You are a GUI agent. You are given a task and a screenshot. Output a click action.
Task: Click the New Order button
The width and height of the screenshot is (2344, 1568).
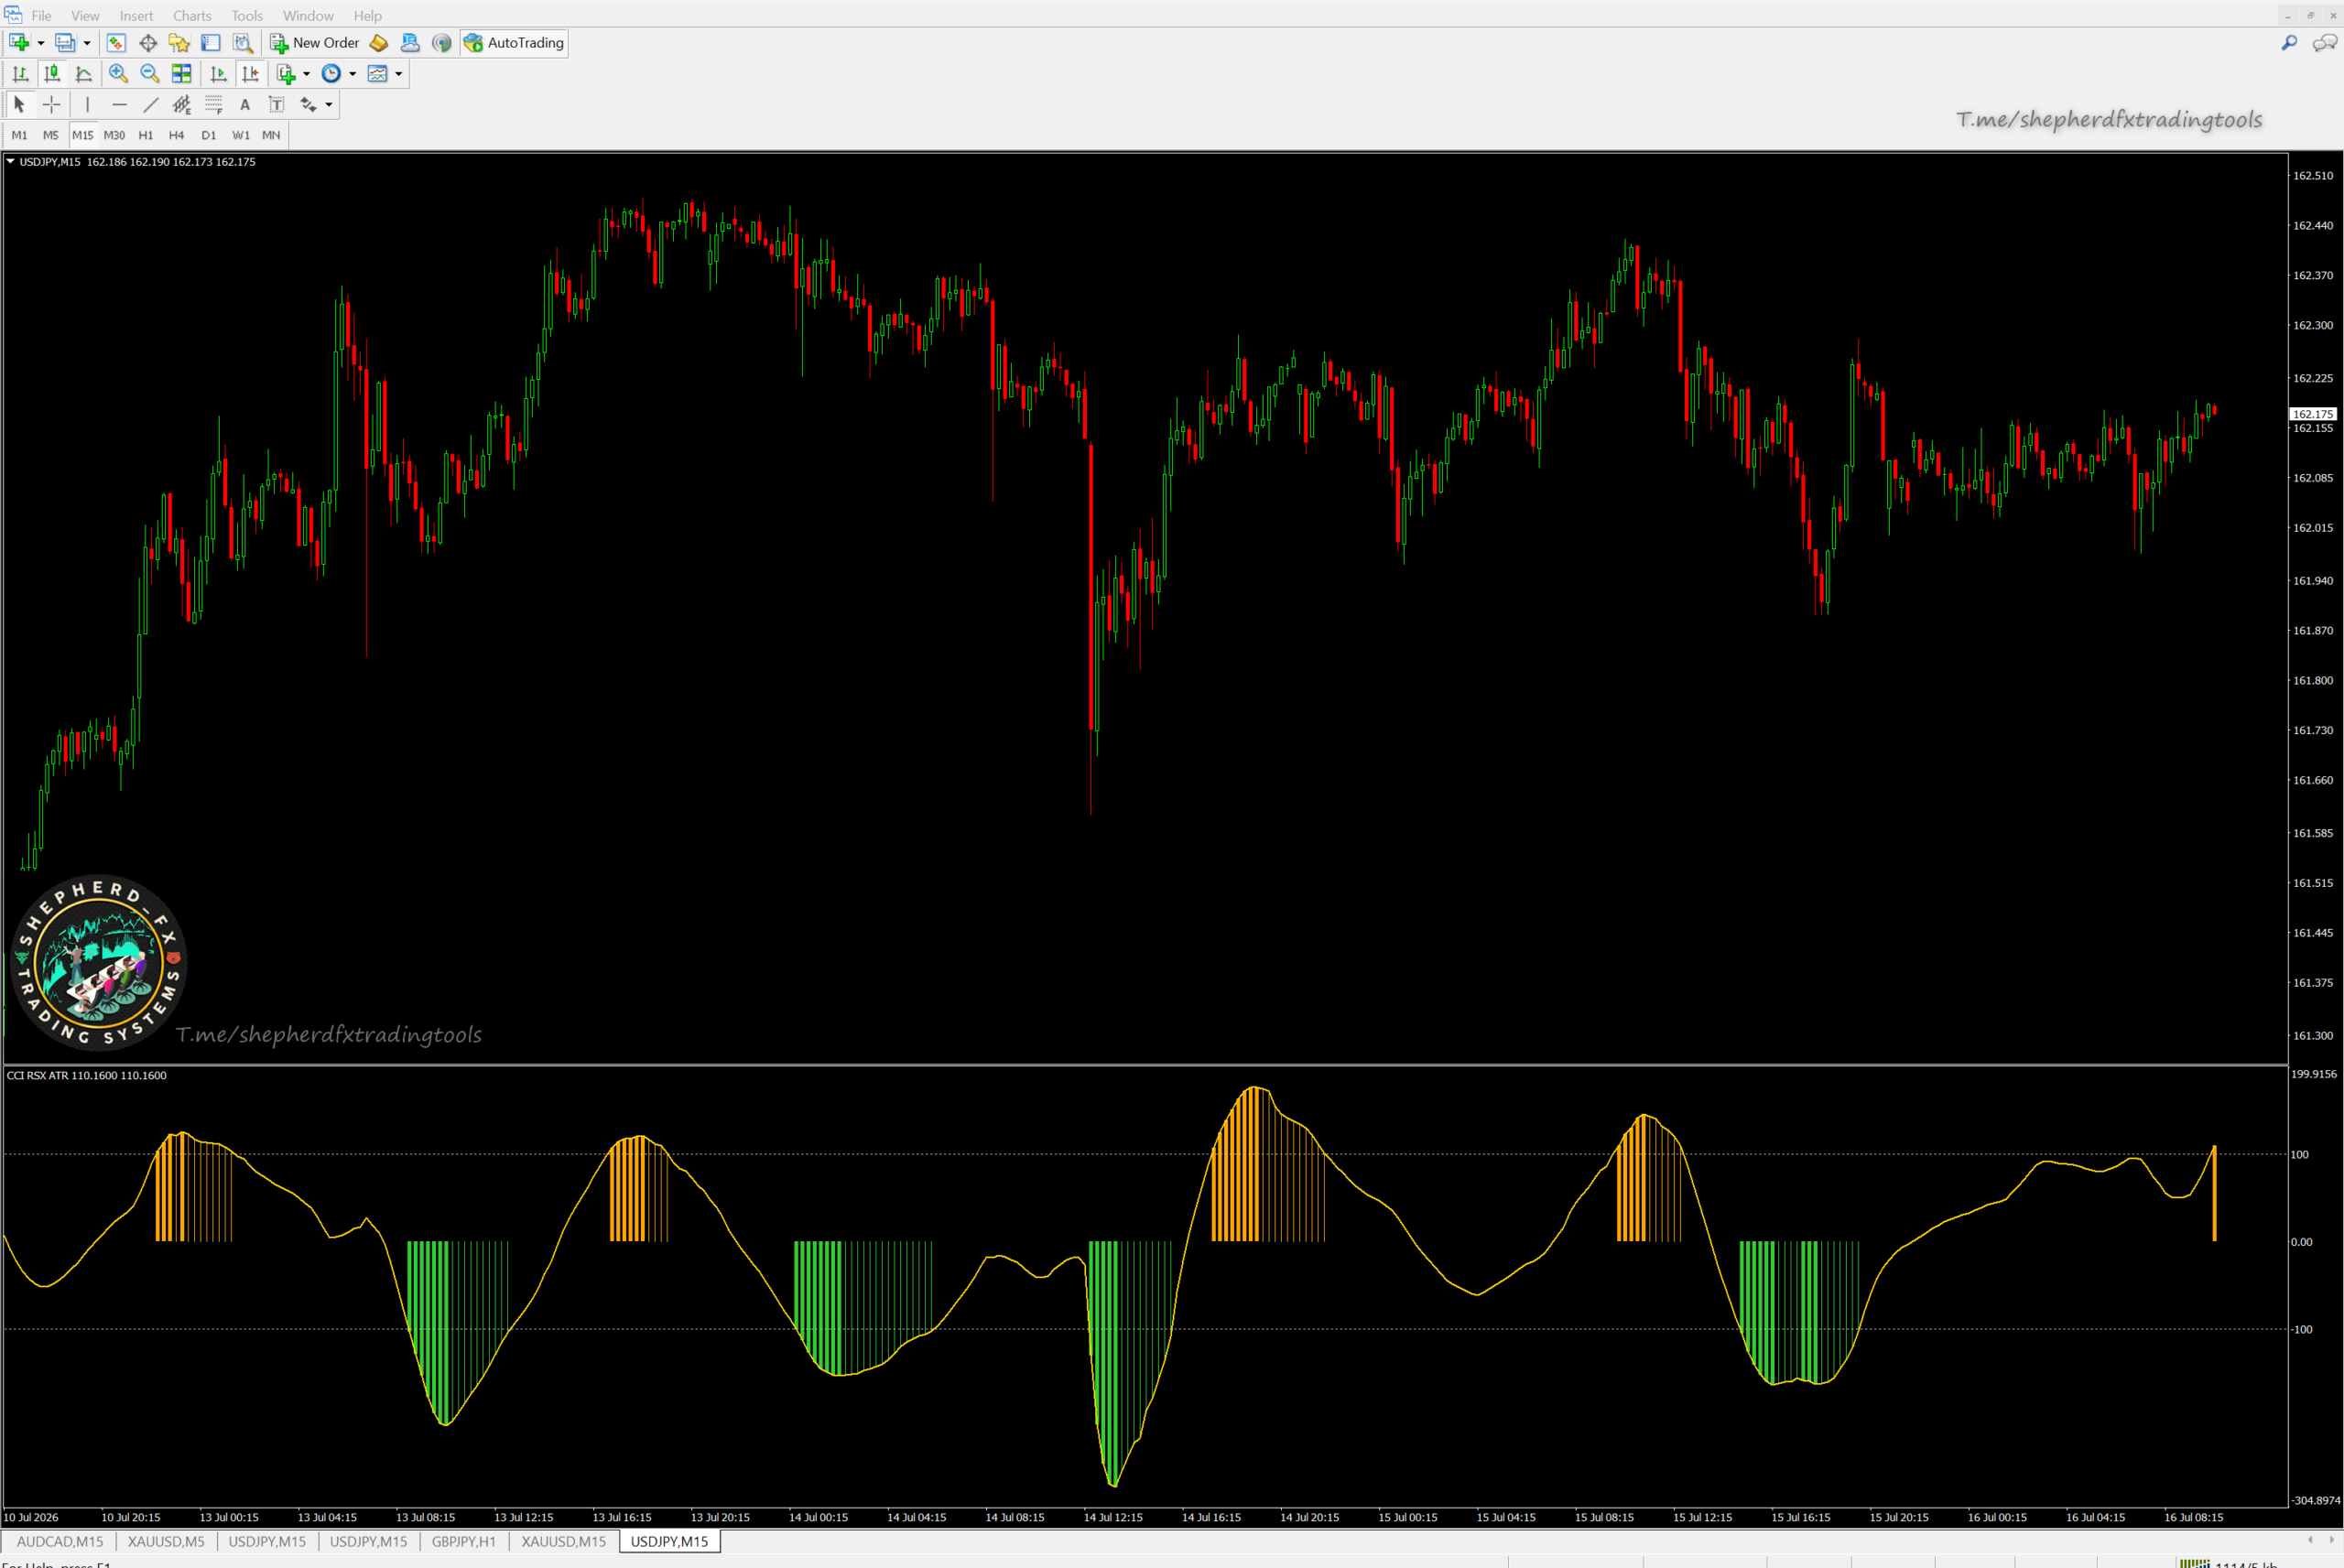click(x=314, y=43)
